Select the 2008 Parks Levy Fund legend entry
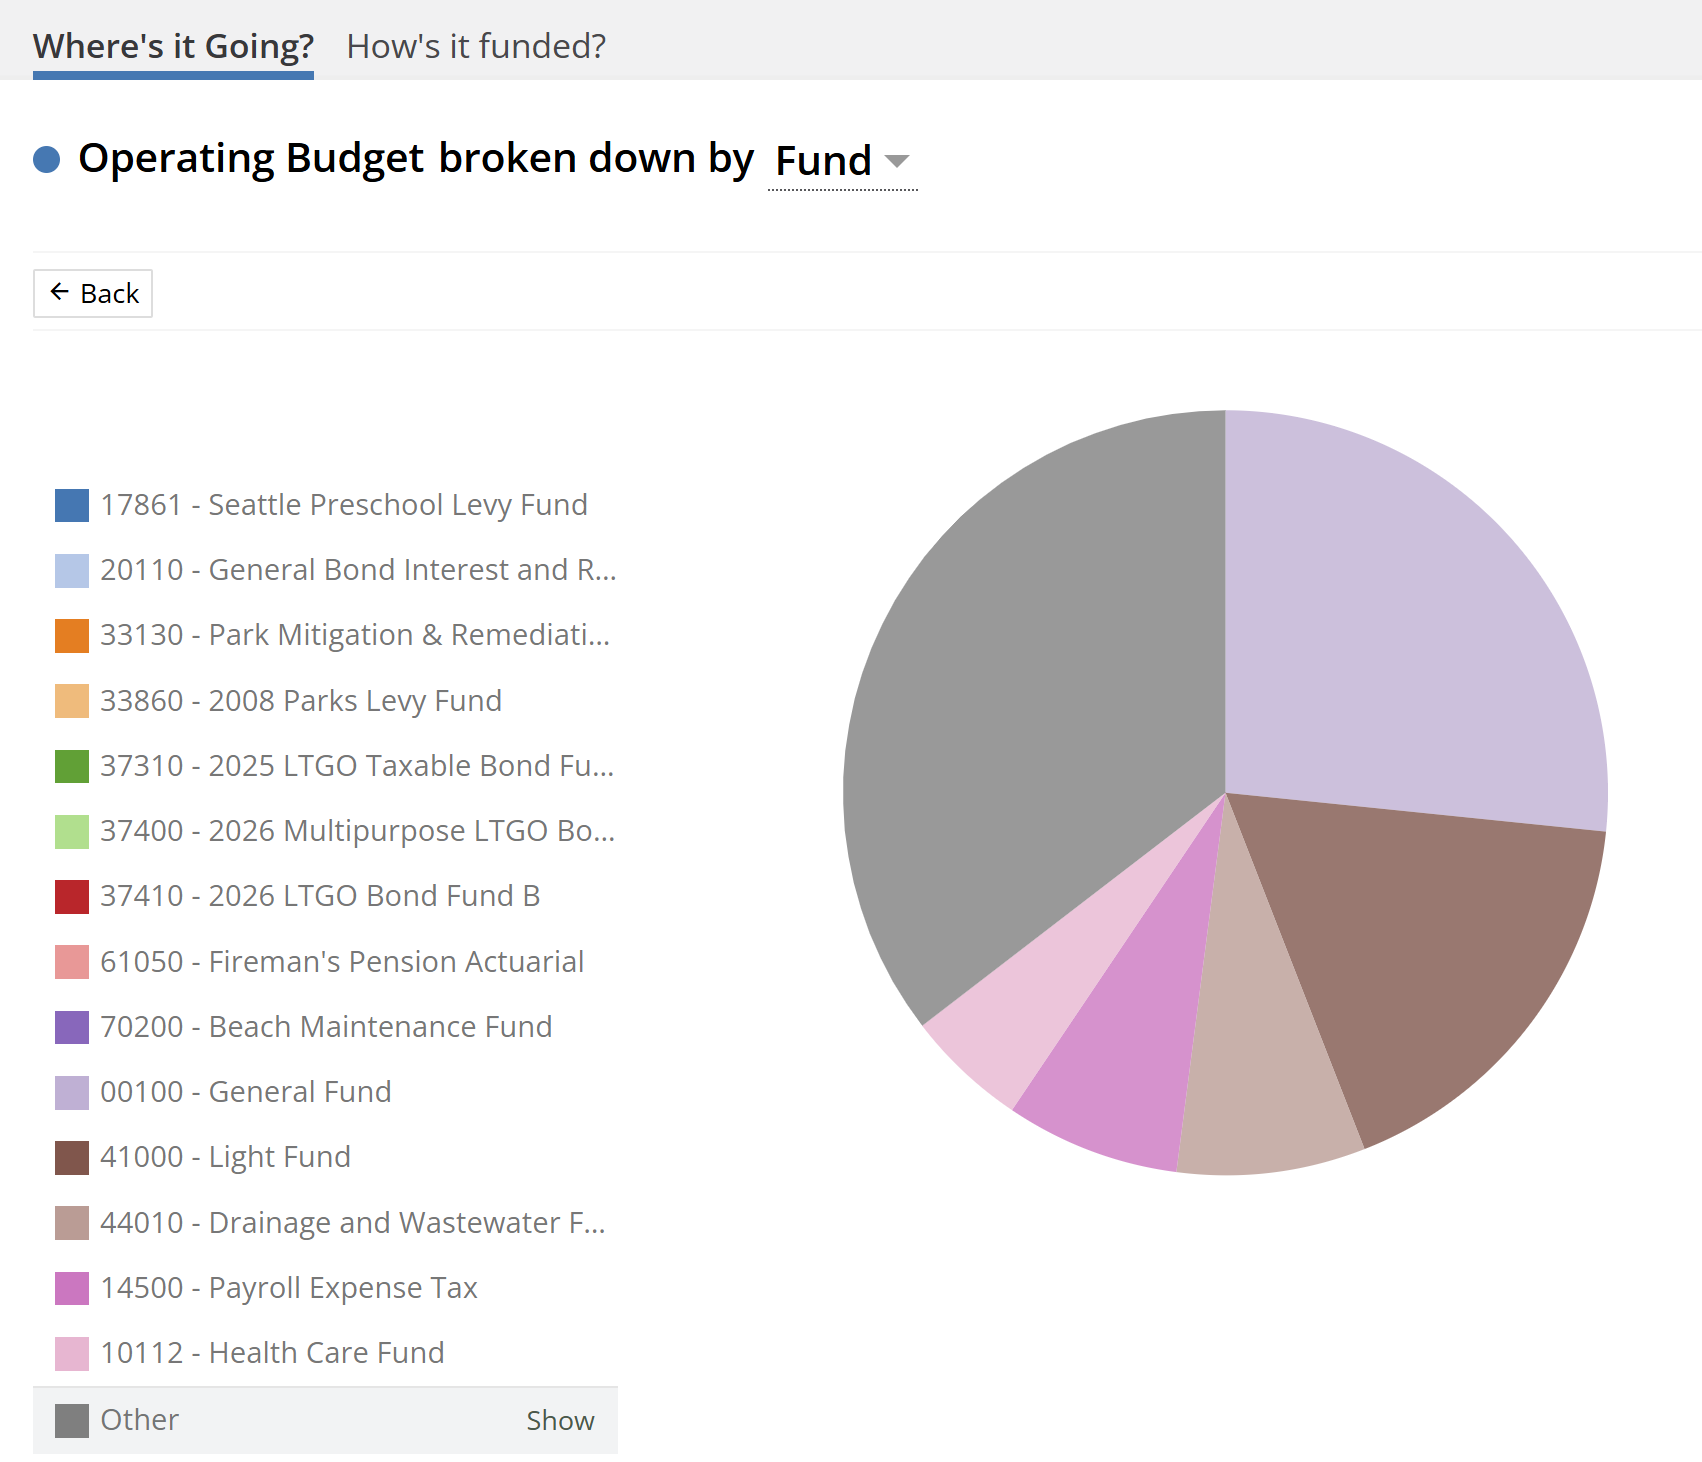This screenshot has height=1462, width=1702. coord(300,701)
